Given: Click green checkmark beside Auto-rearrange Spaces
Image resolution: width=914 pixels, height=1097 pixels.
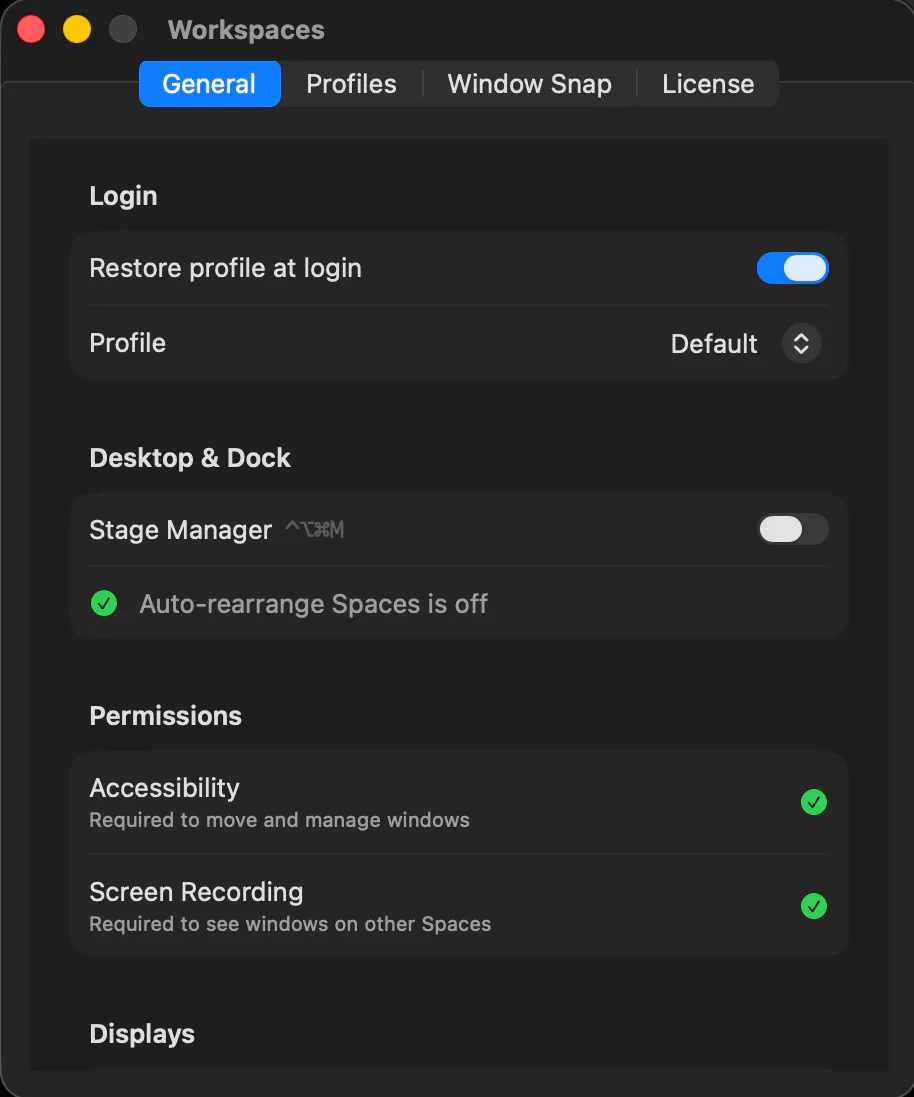Looking at the screenshot, I should (x=104, y=603).
